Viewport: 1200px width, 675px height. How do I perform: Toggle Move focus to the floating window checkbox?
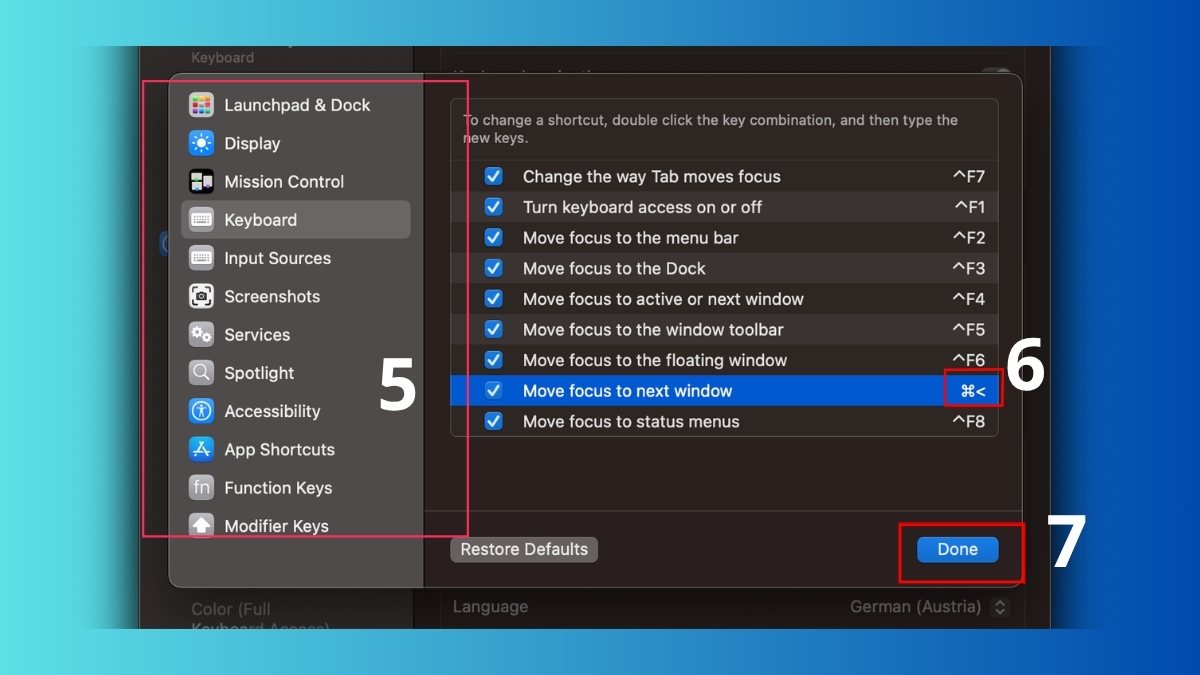point(494,360)
